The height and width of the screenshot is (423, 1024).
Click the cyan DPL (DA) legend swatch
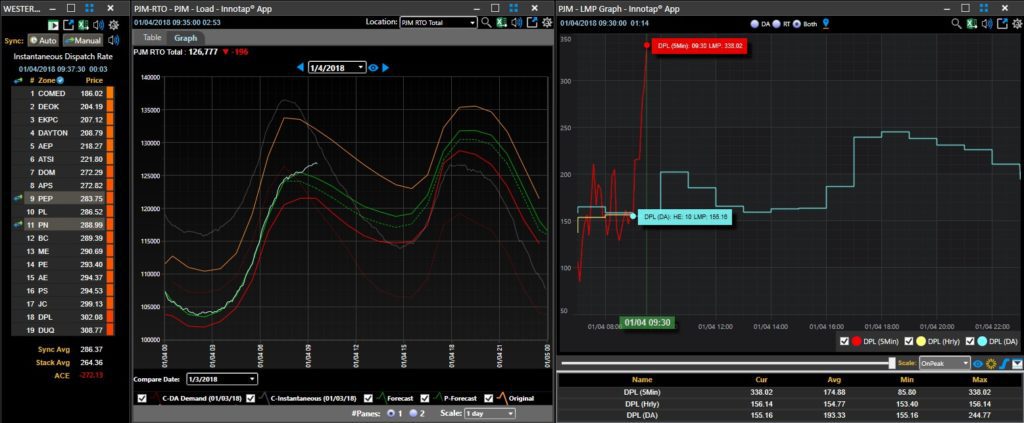pyautogui.click(x=982, y=341)
